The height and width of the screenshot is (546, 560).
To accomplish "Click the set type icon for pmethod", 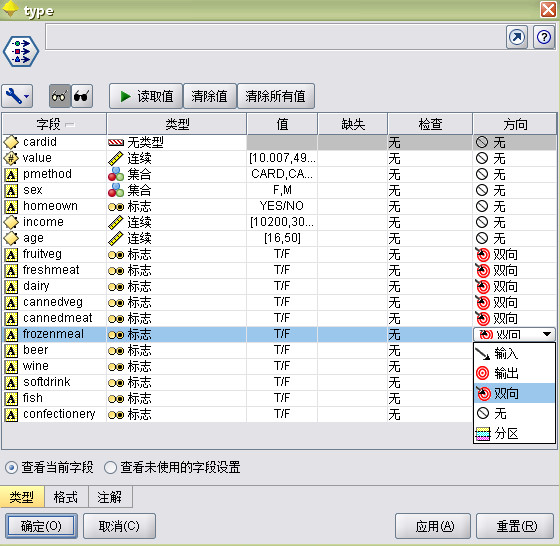I will 116,174.
